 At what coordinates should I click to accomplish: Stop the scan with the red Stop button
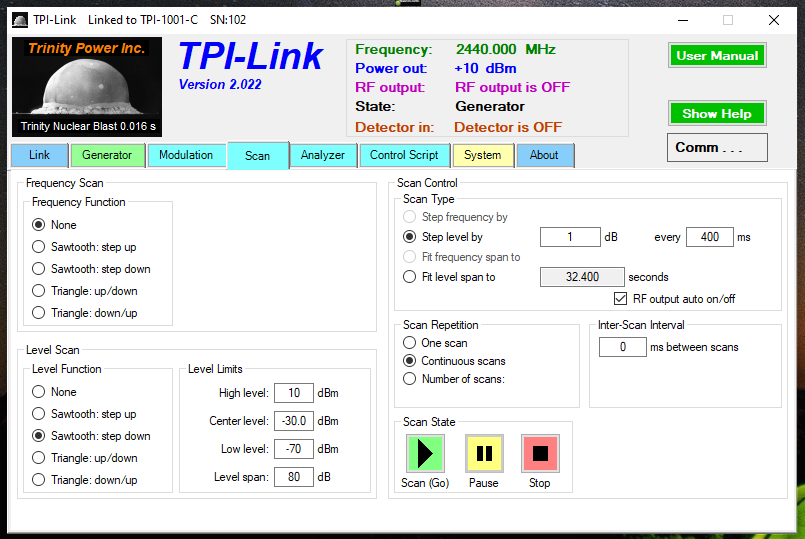click(540, 453)
